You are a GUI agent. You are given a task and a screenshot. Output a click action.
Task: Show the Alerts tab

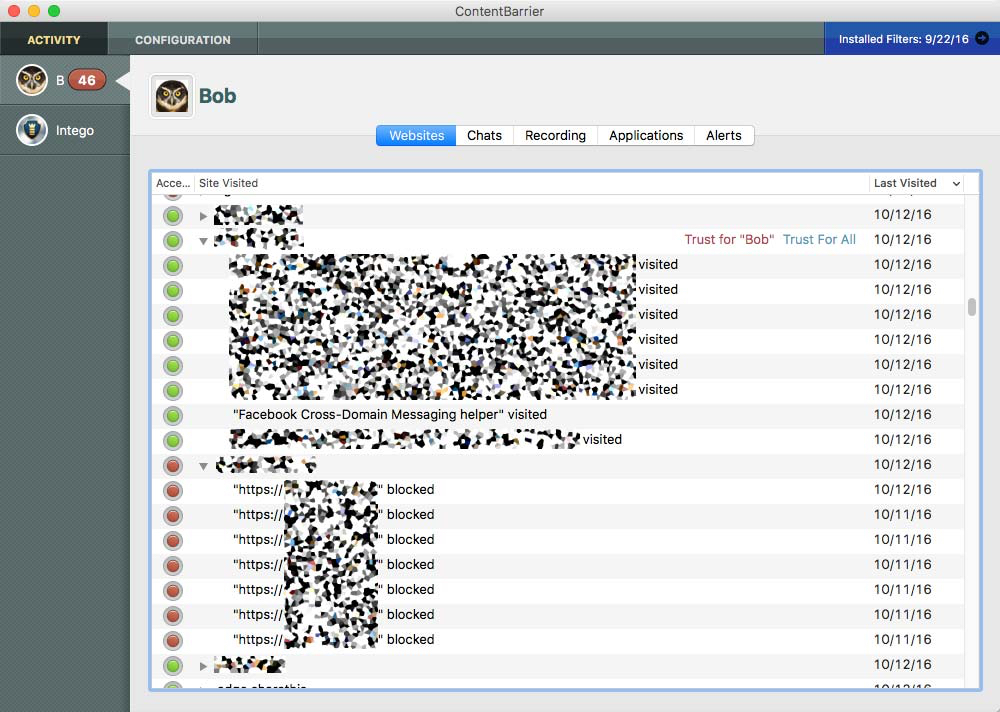(x=723, y=135)
